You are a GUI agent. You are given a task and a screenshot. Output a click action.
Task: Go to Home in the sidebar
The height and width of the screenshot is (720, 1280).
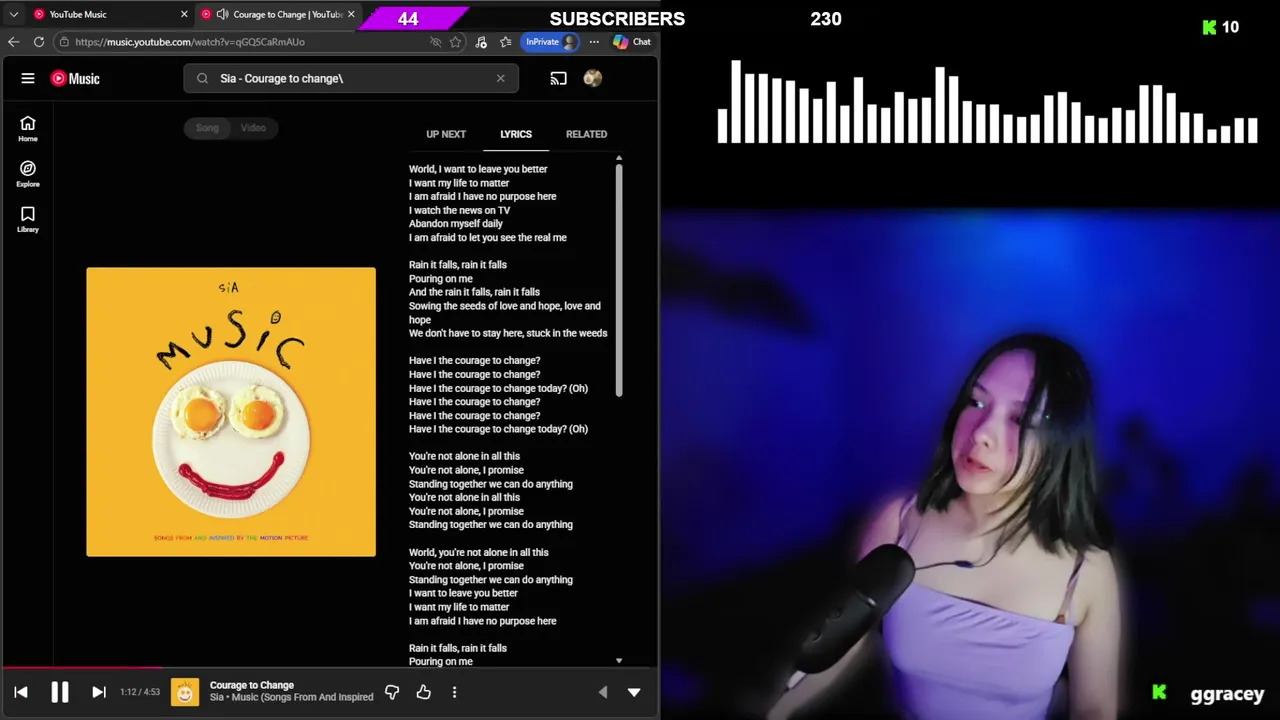pos(28,128)
